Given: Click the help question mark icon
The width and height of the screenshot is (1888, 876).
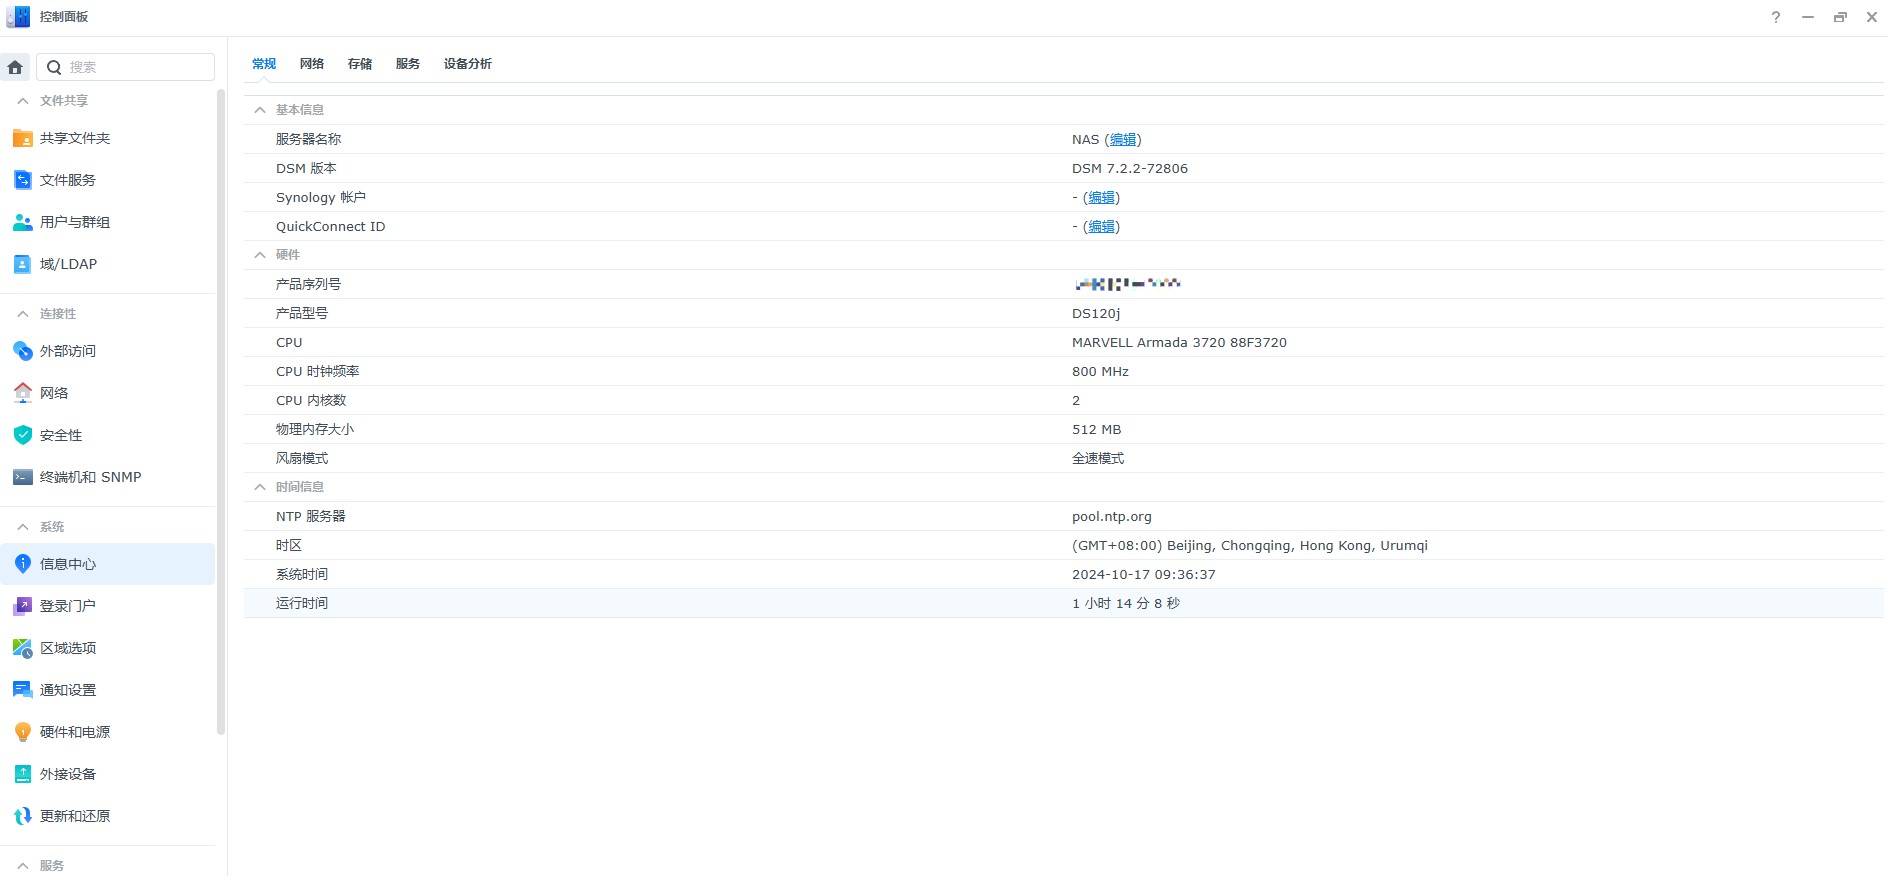Looking at the screenshot, I should tap(1776, 17).
